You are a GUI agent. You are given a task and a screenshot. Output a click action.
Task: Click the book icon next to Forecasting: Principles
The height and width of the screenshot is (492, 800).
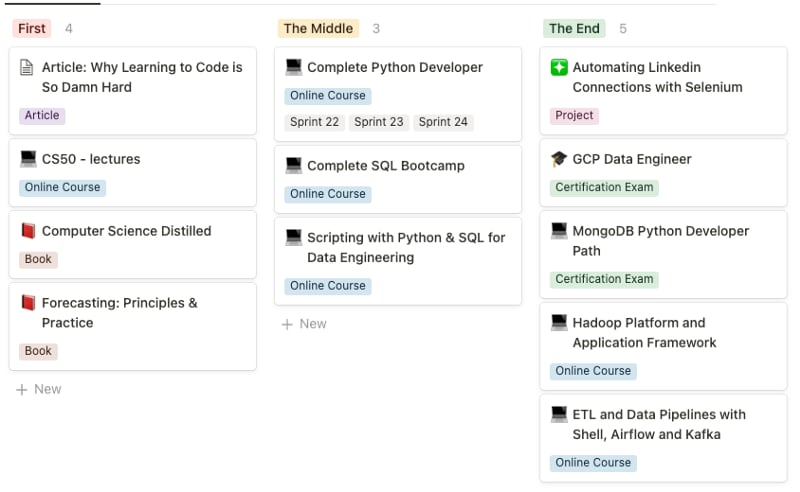click(28, 303)
